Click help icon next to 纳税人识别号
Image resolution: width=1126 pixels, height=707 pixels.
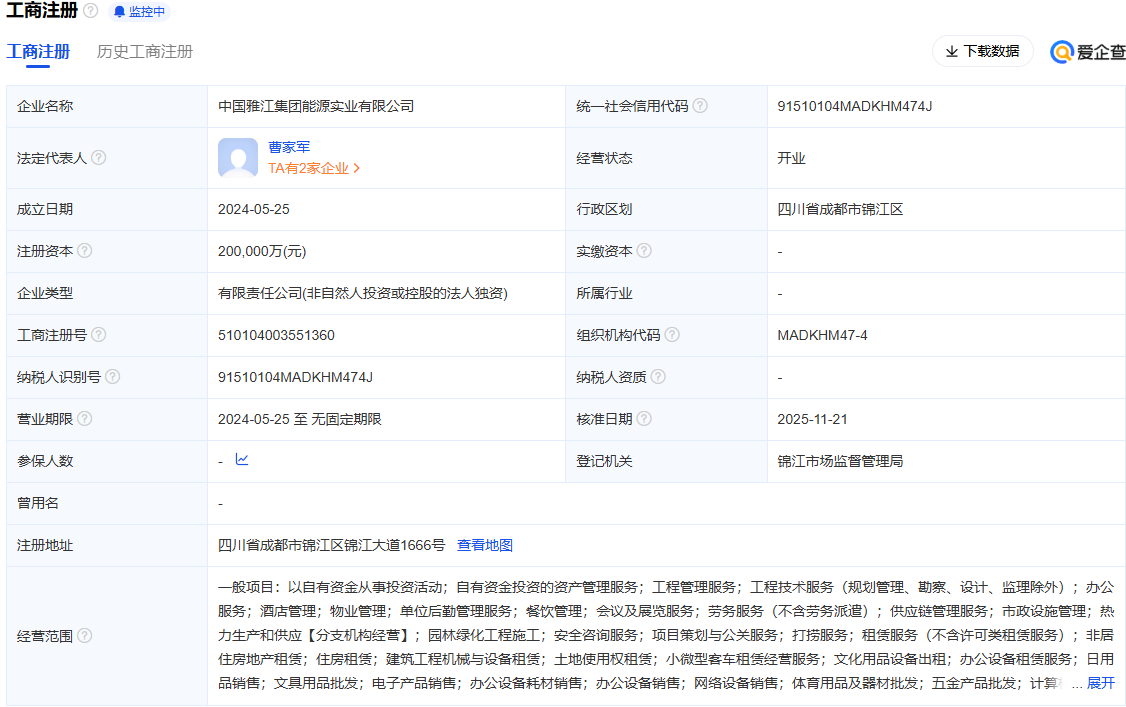tap(113, 377)
